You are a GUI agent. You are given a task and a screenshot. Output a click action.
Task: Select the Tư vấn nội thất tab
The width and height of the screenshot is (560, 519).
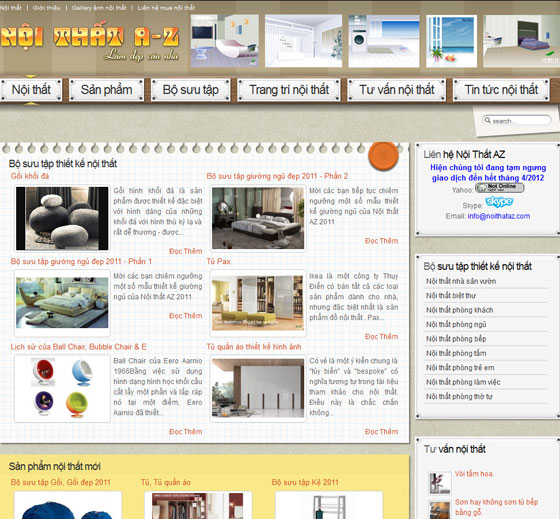coord(396,90)
